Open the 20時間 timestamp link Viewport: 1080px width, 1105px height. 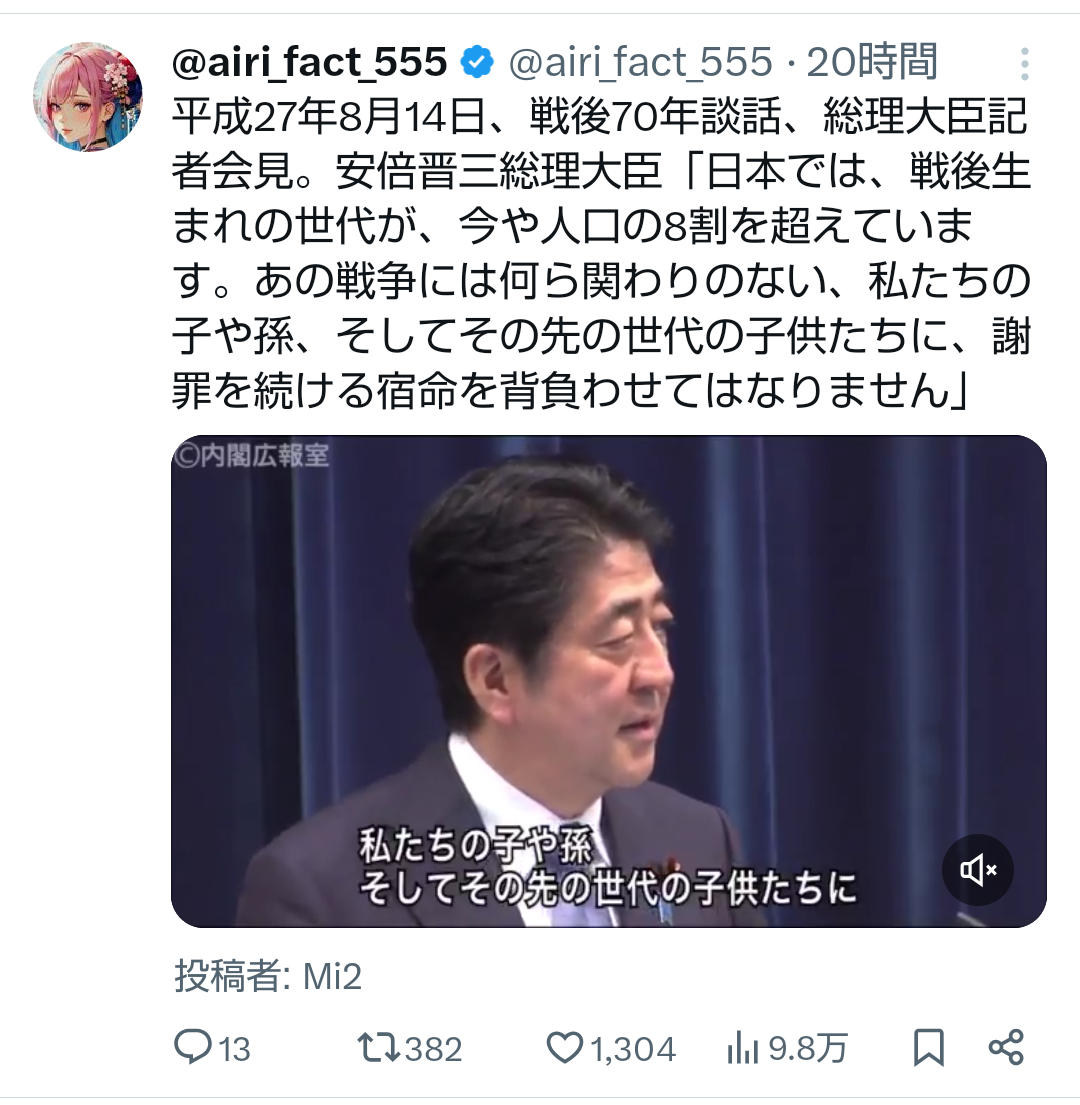(871, 61)
